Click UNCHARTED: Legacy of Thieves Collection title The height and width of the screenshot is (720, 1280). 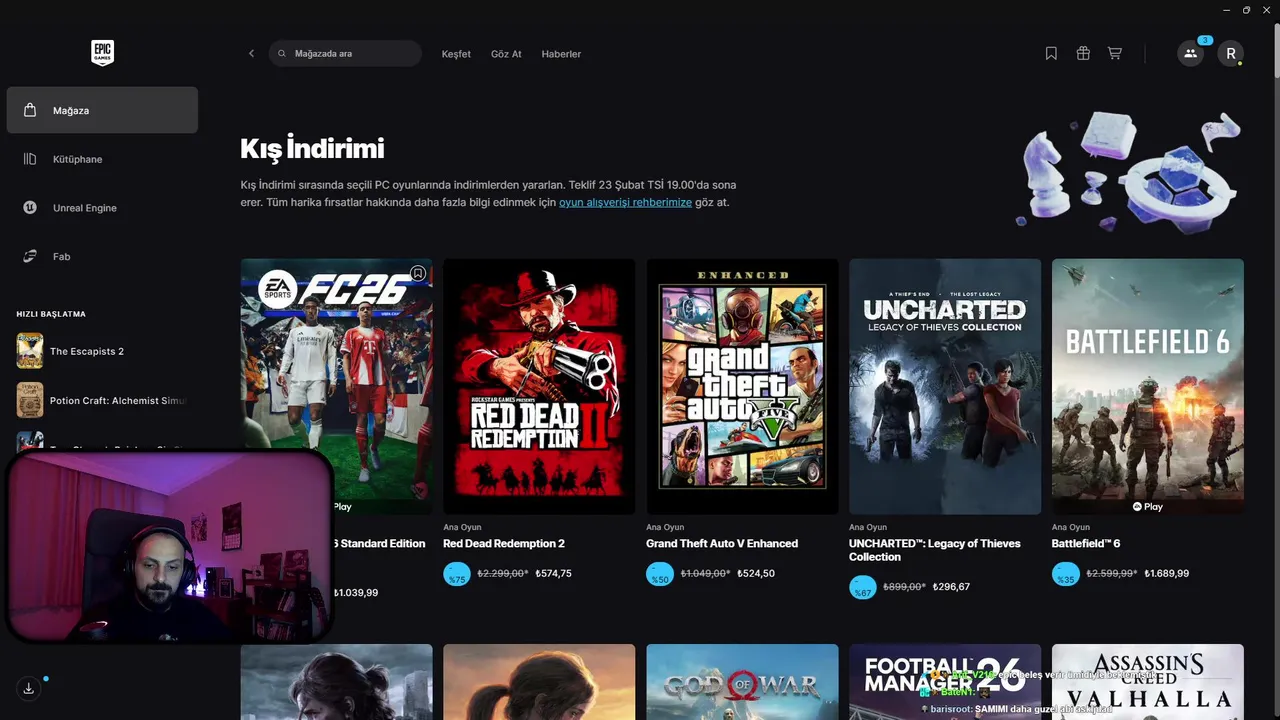click(x=935, y=550)
